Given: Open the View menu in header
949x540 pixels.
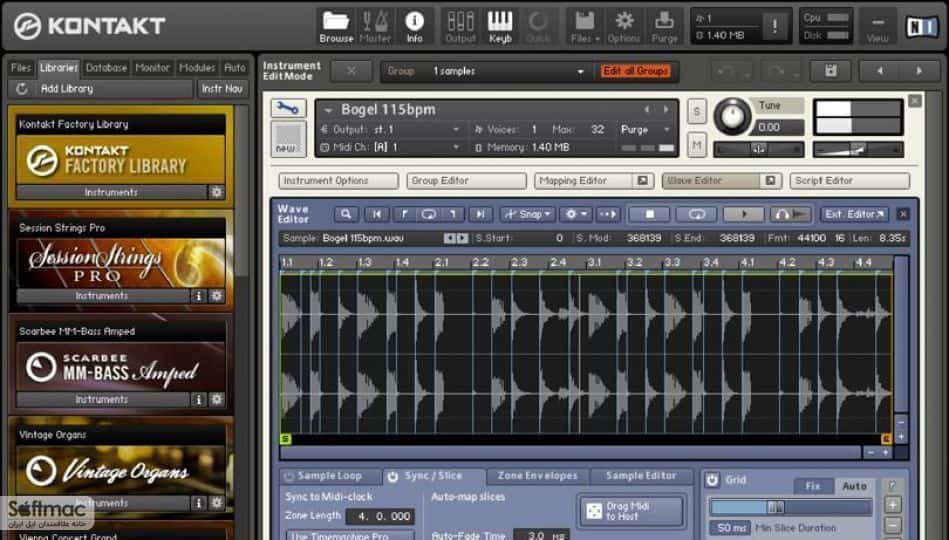Looking at the screenshot, I should 877,25.
